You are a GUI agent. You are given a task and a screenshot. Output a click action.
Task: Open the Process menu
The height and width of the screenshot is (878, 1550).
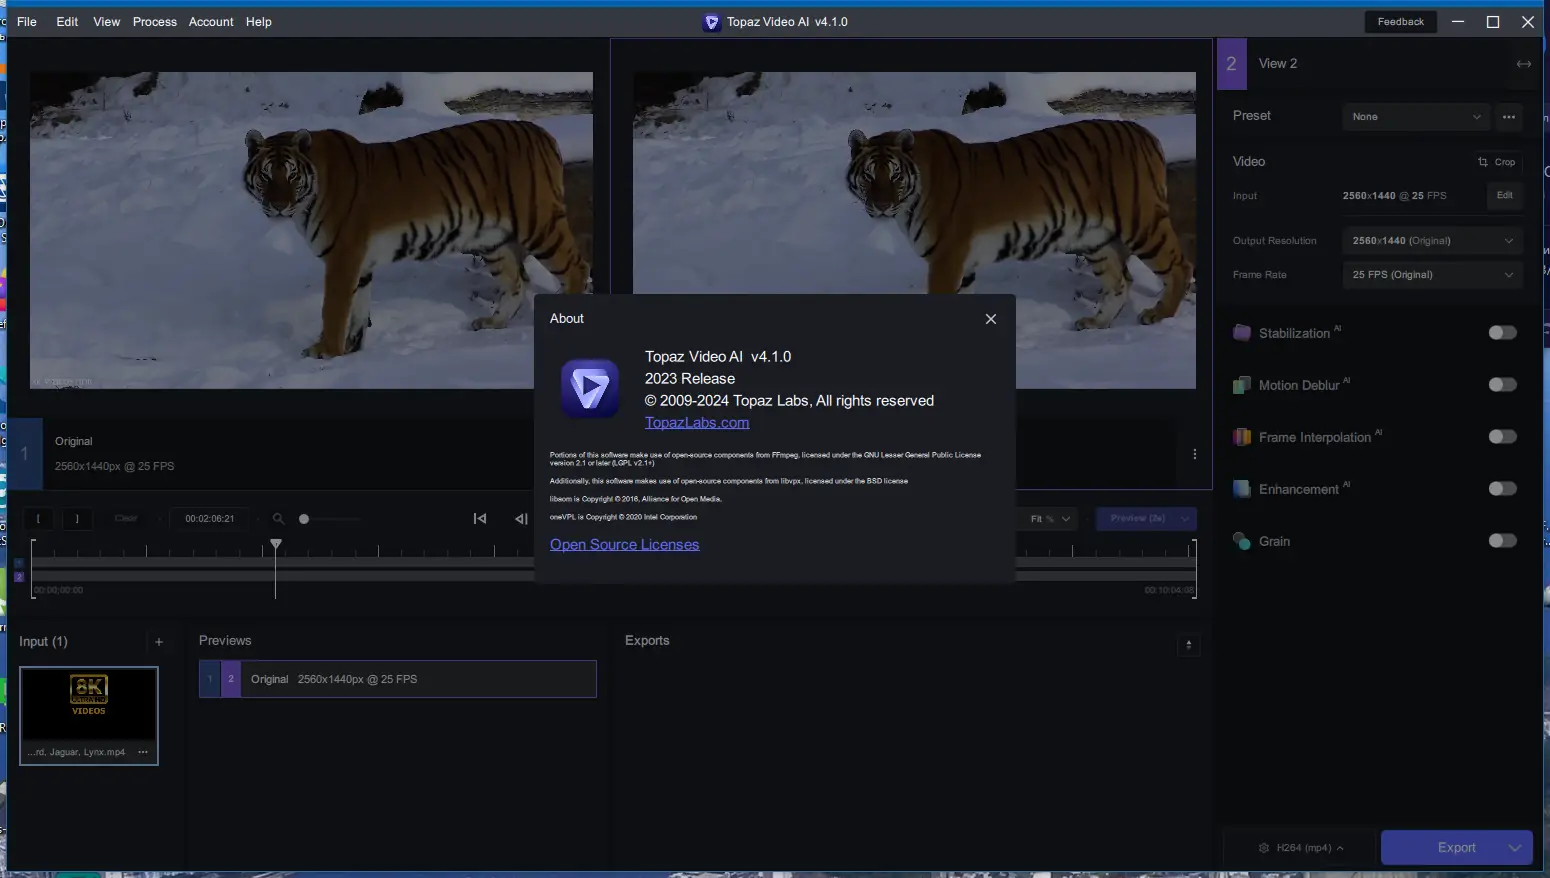(155, 22)
